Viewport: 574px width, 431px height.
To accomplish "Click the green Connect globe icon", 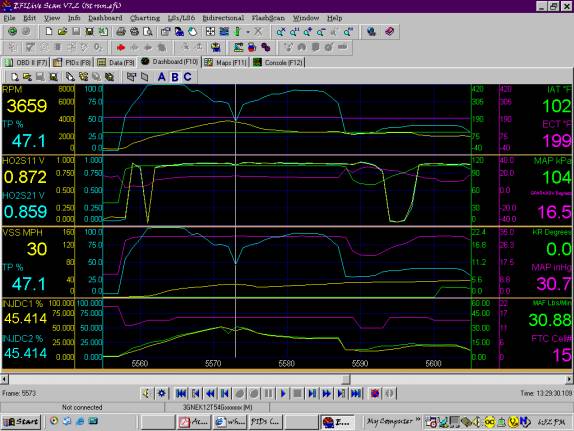I will click(x=12, y=32).
